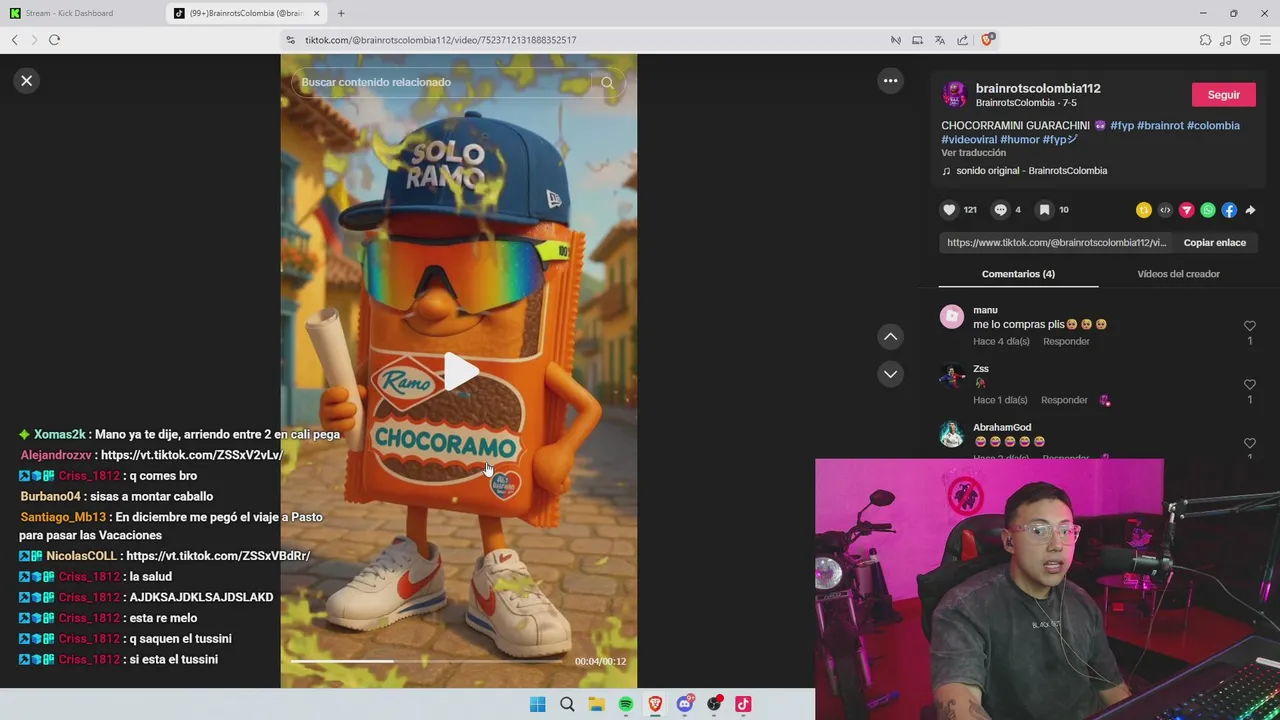Click the embed code icon
The height and width of the screenshot is (720, 1280).
1165,210
